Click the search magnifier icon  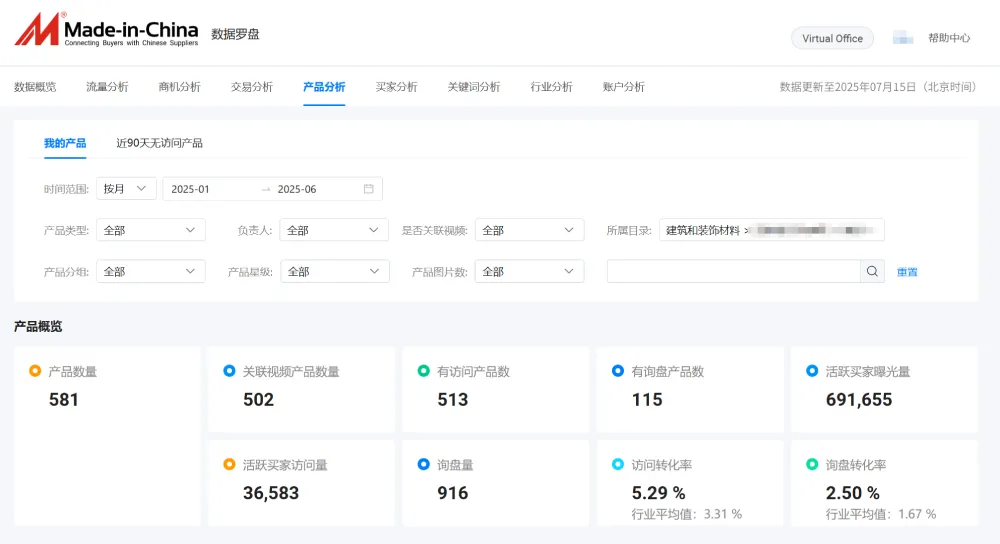[x=872, y=271]
